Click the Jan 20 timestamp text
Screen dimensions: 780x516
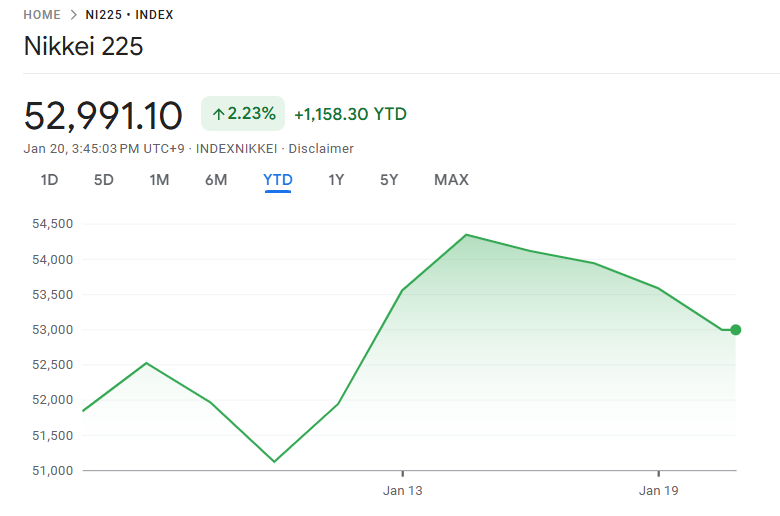click(x=104, y=149)
